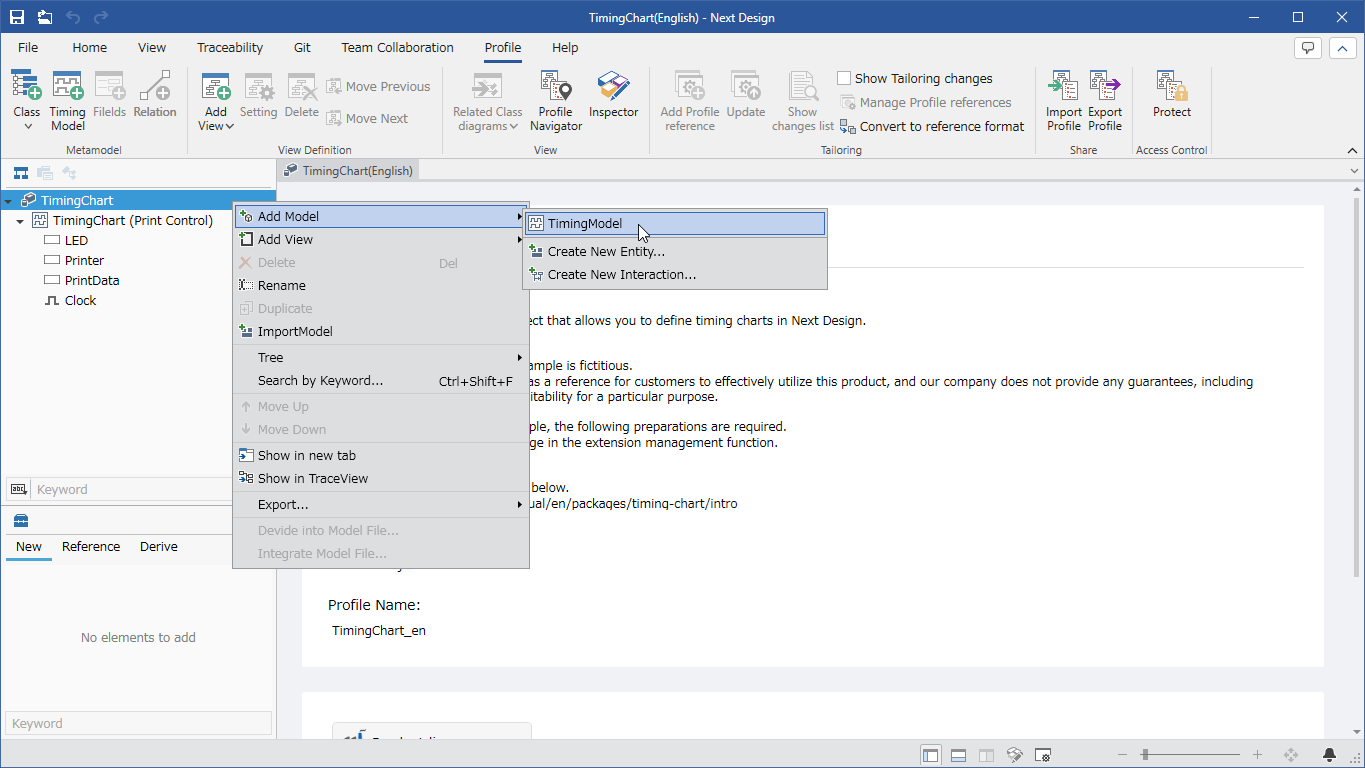Image resolution: width=1365 pixels, height=768 pixels.
Task: Open the Inspector tool
Action: click(613, 94)
